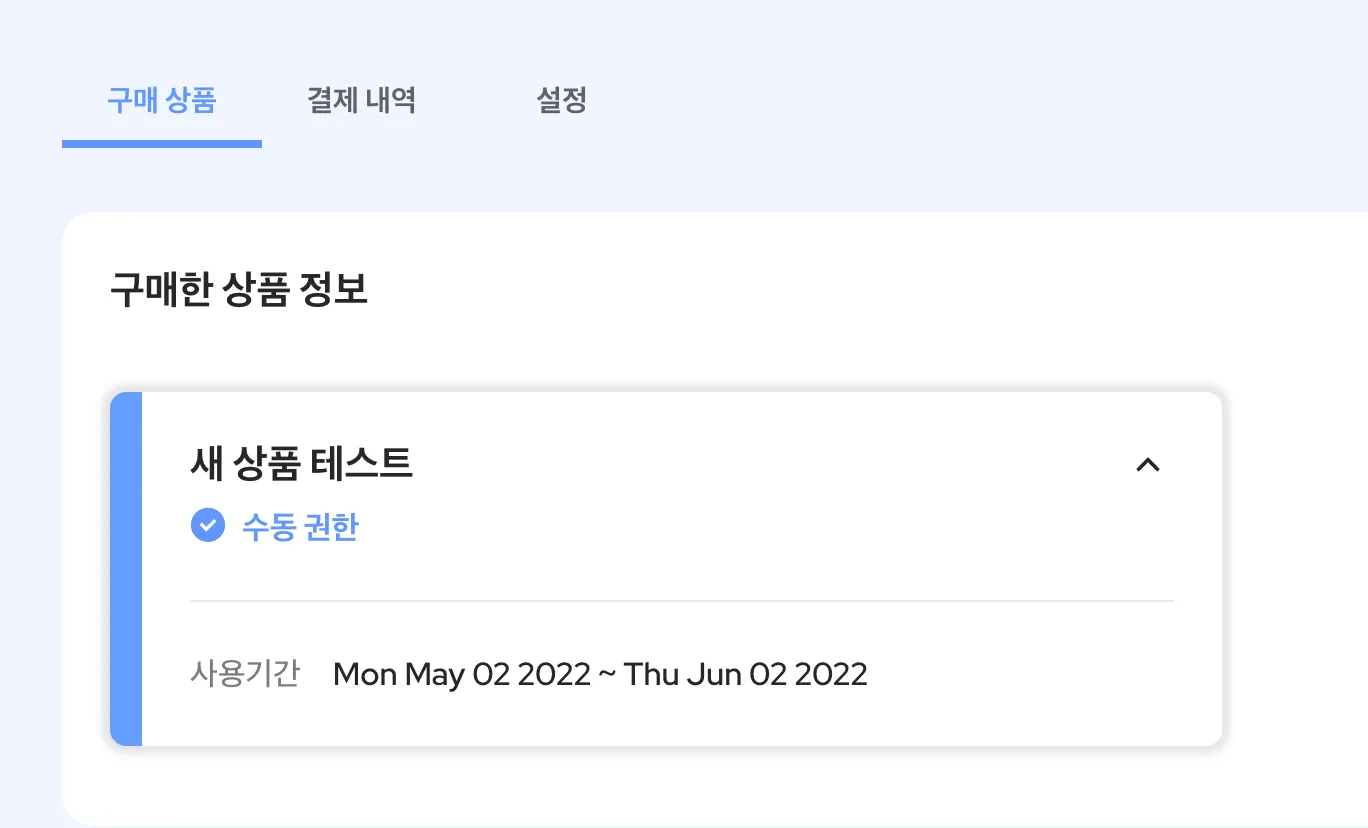Image resolution: width=1368 pixels, height=828 pixels.
Task: Click the word Jun in the usage period
Action: coord(713,675)
